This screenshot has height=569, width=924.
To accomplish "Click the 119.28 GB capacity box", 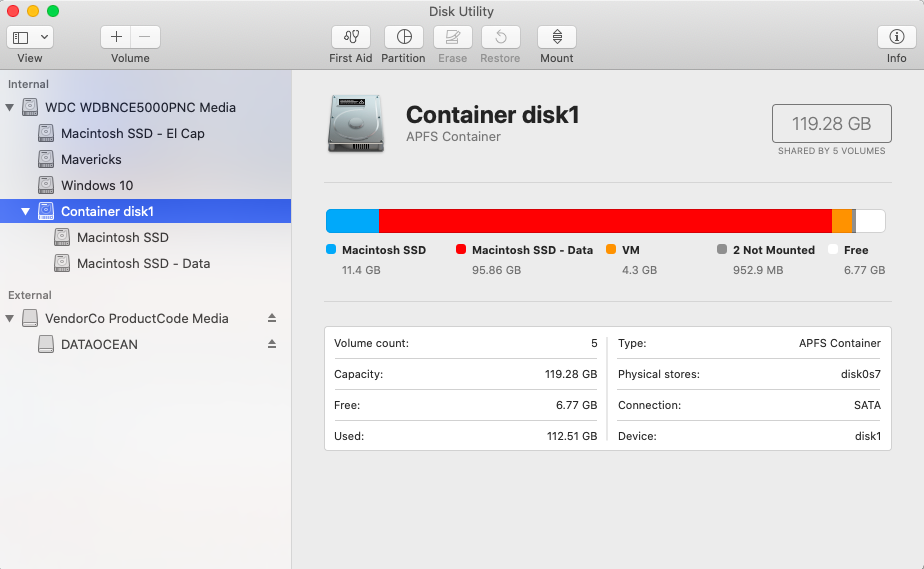I will click(x=831, y=124).
